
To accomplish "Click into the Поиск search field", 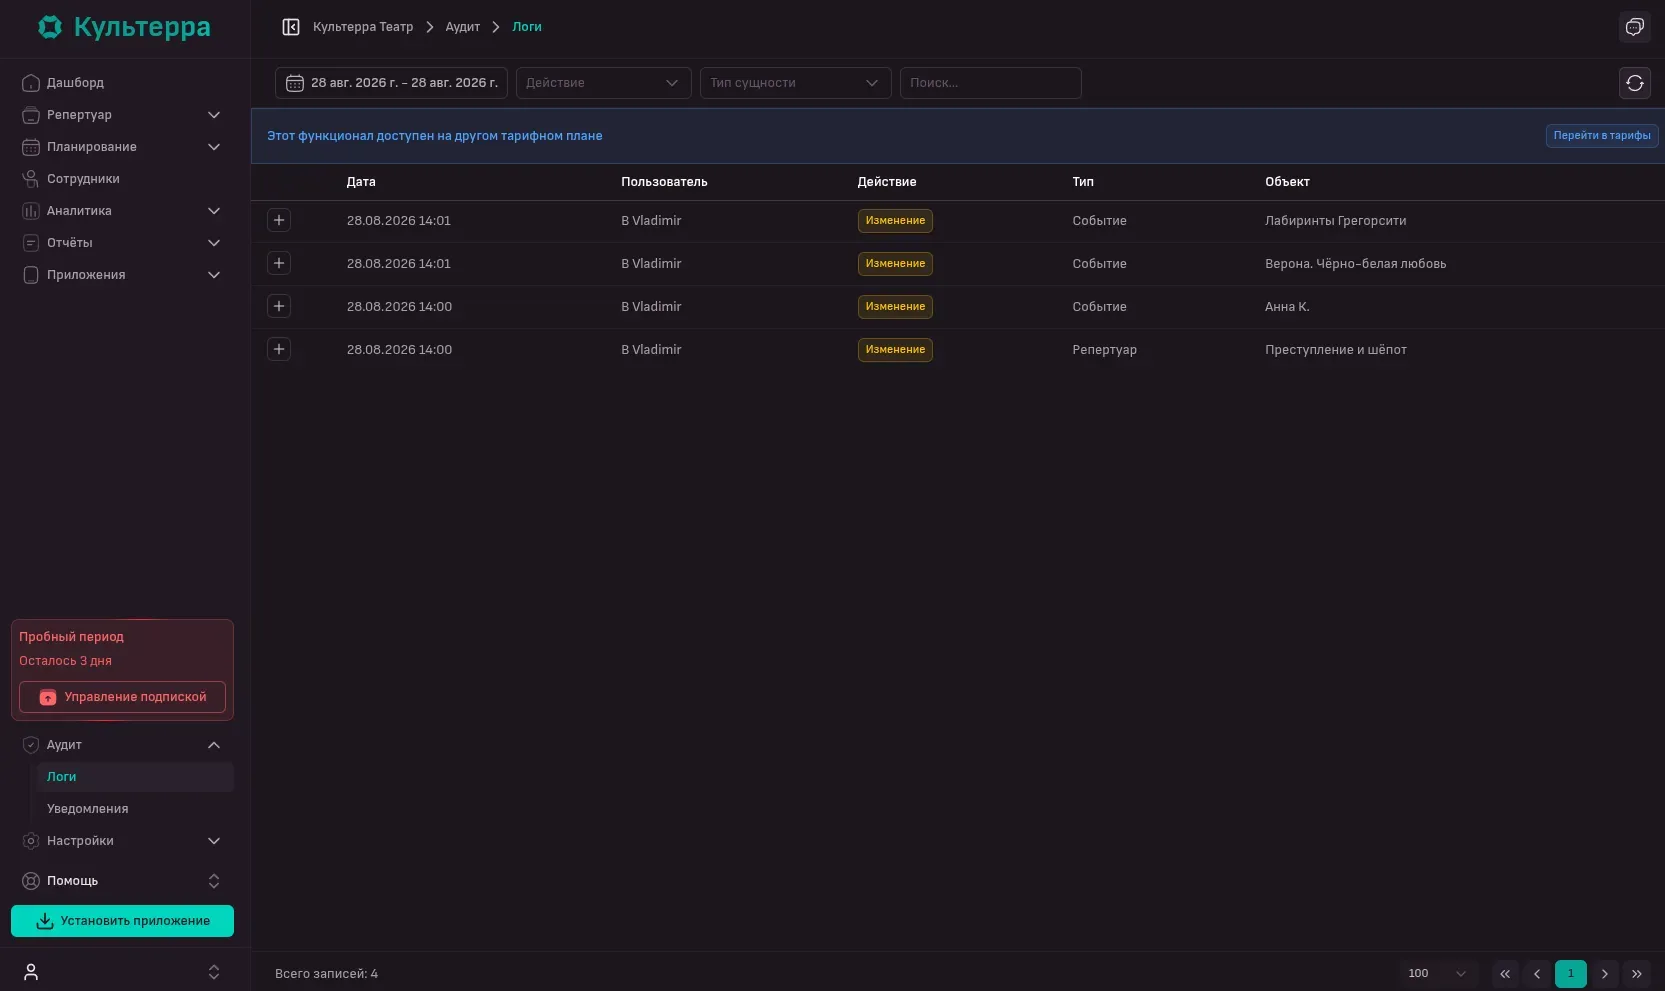I will point(990,83).
